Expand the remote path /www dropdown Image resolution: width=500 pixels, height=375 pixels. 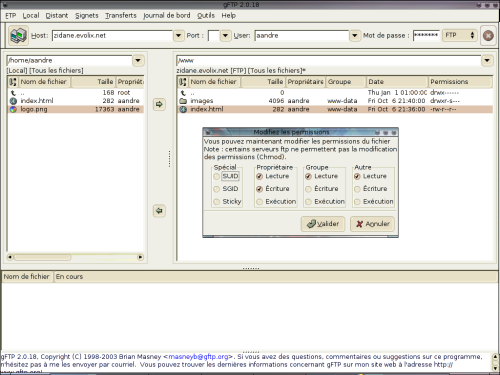(487, 61)
